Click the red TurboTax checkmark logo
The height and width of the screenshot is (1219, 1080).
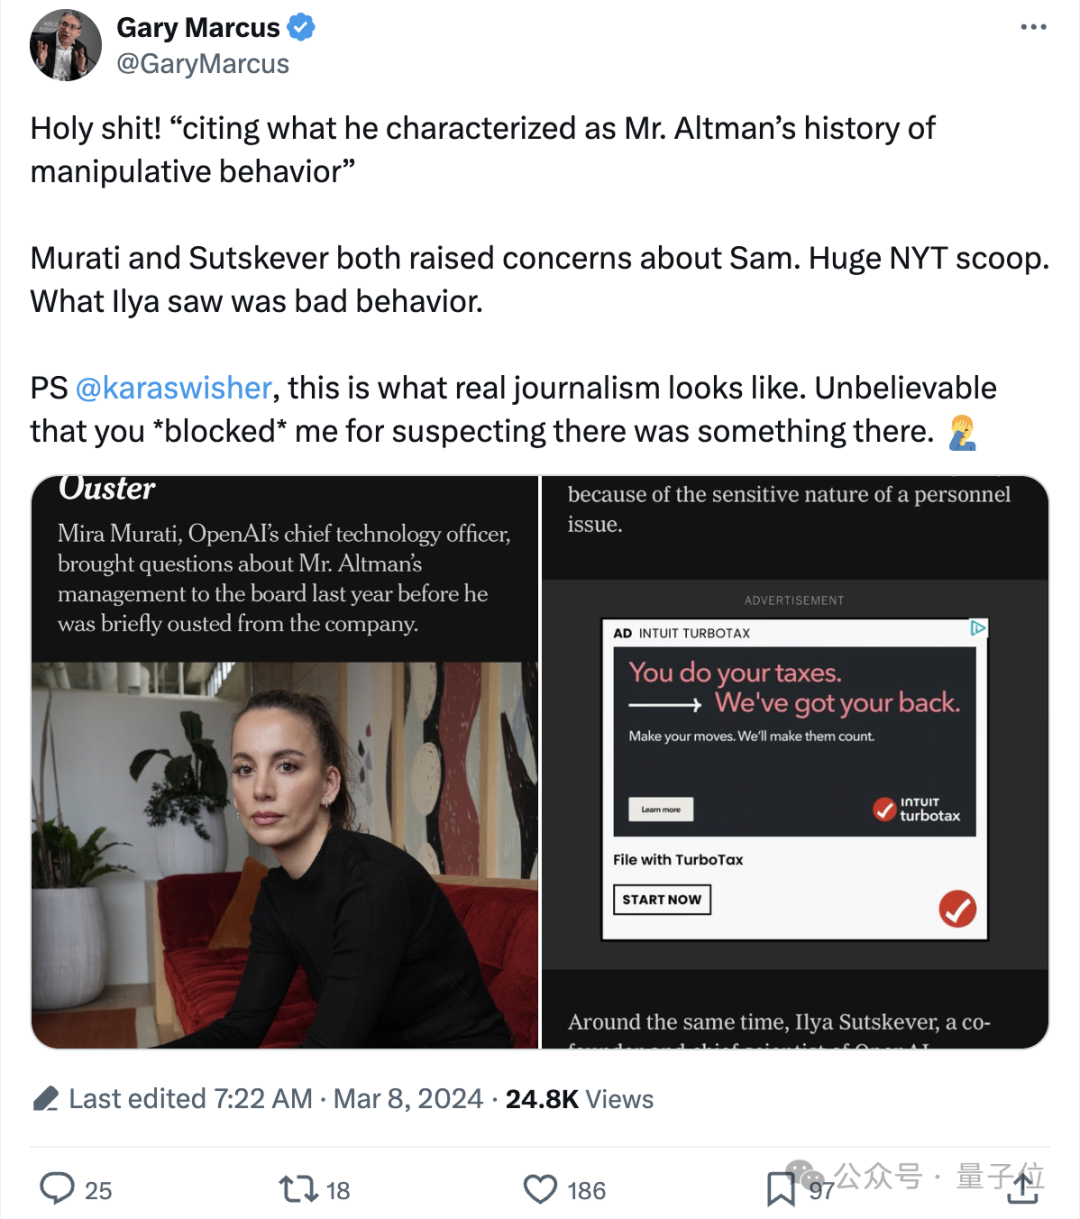(957, 909)
